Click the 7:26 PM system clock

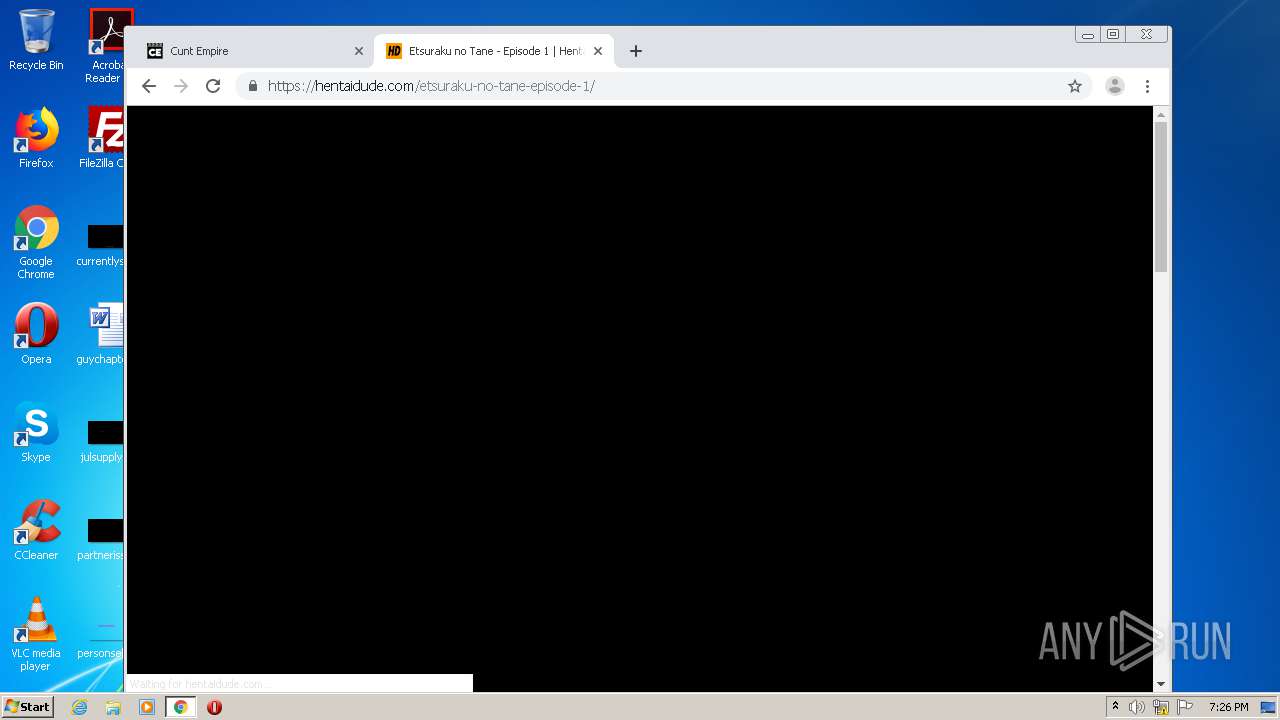coord(1228,707)
